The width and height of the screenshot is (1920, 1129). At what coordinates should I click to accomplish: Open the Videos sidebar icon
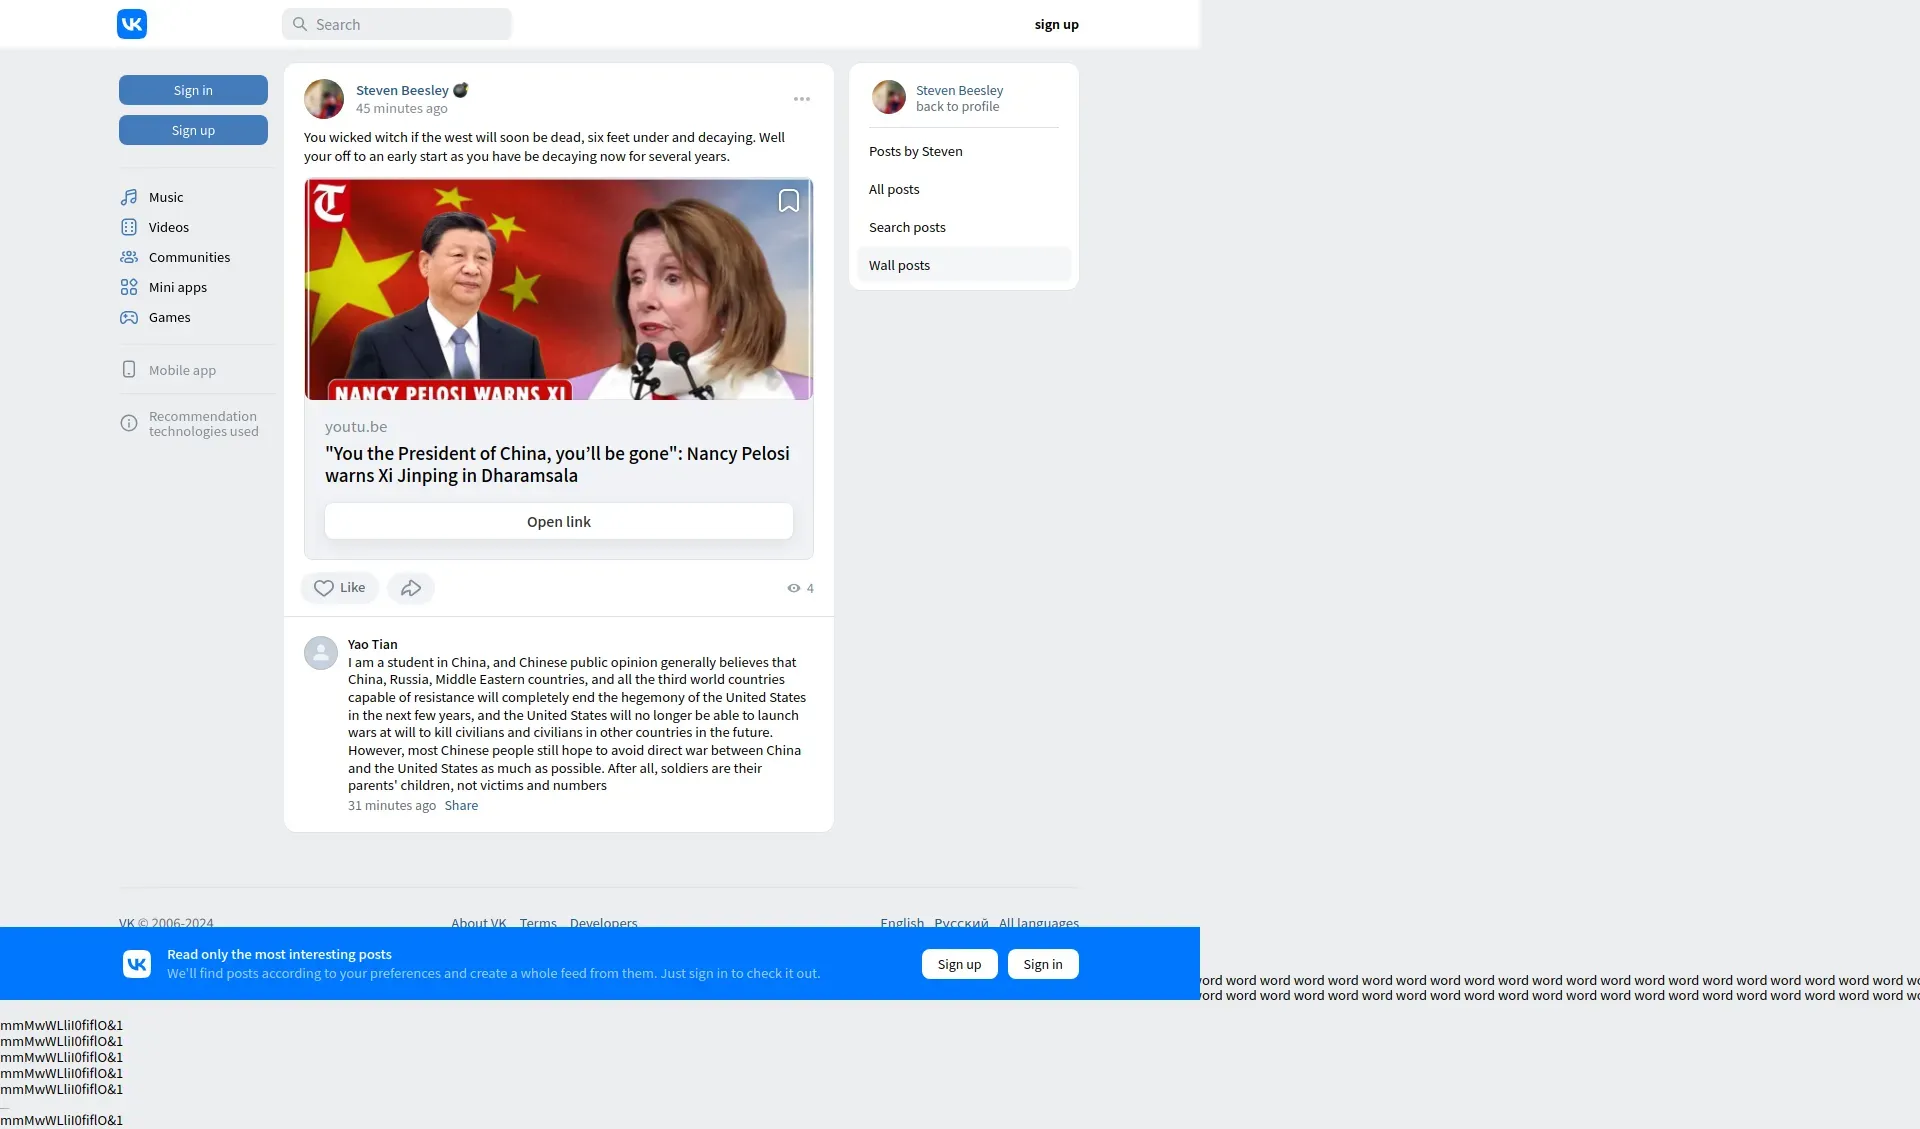[x=129, y=227]
